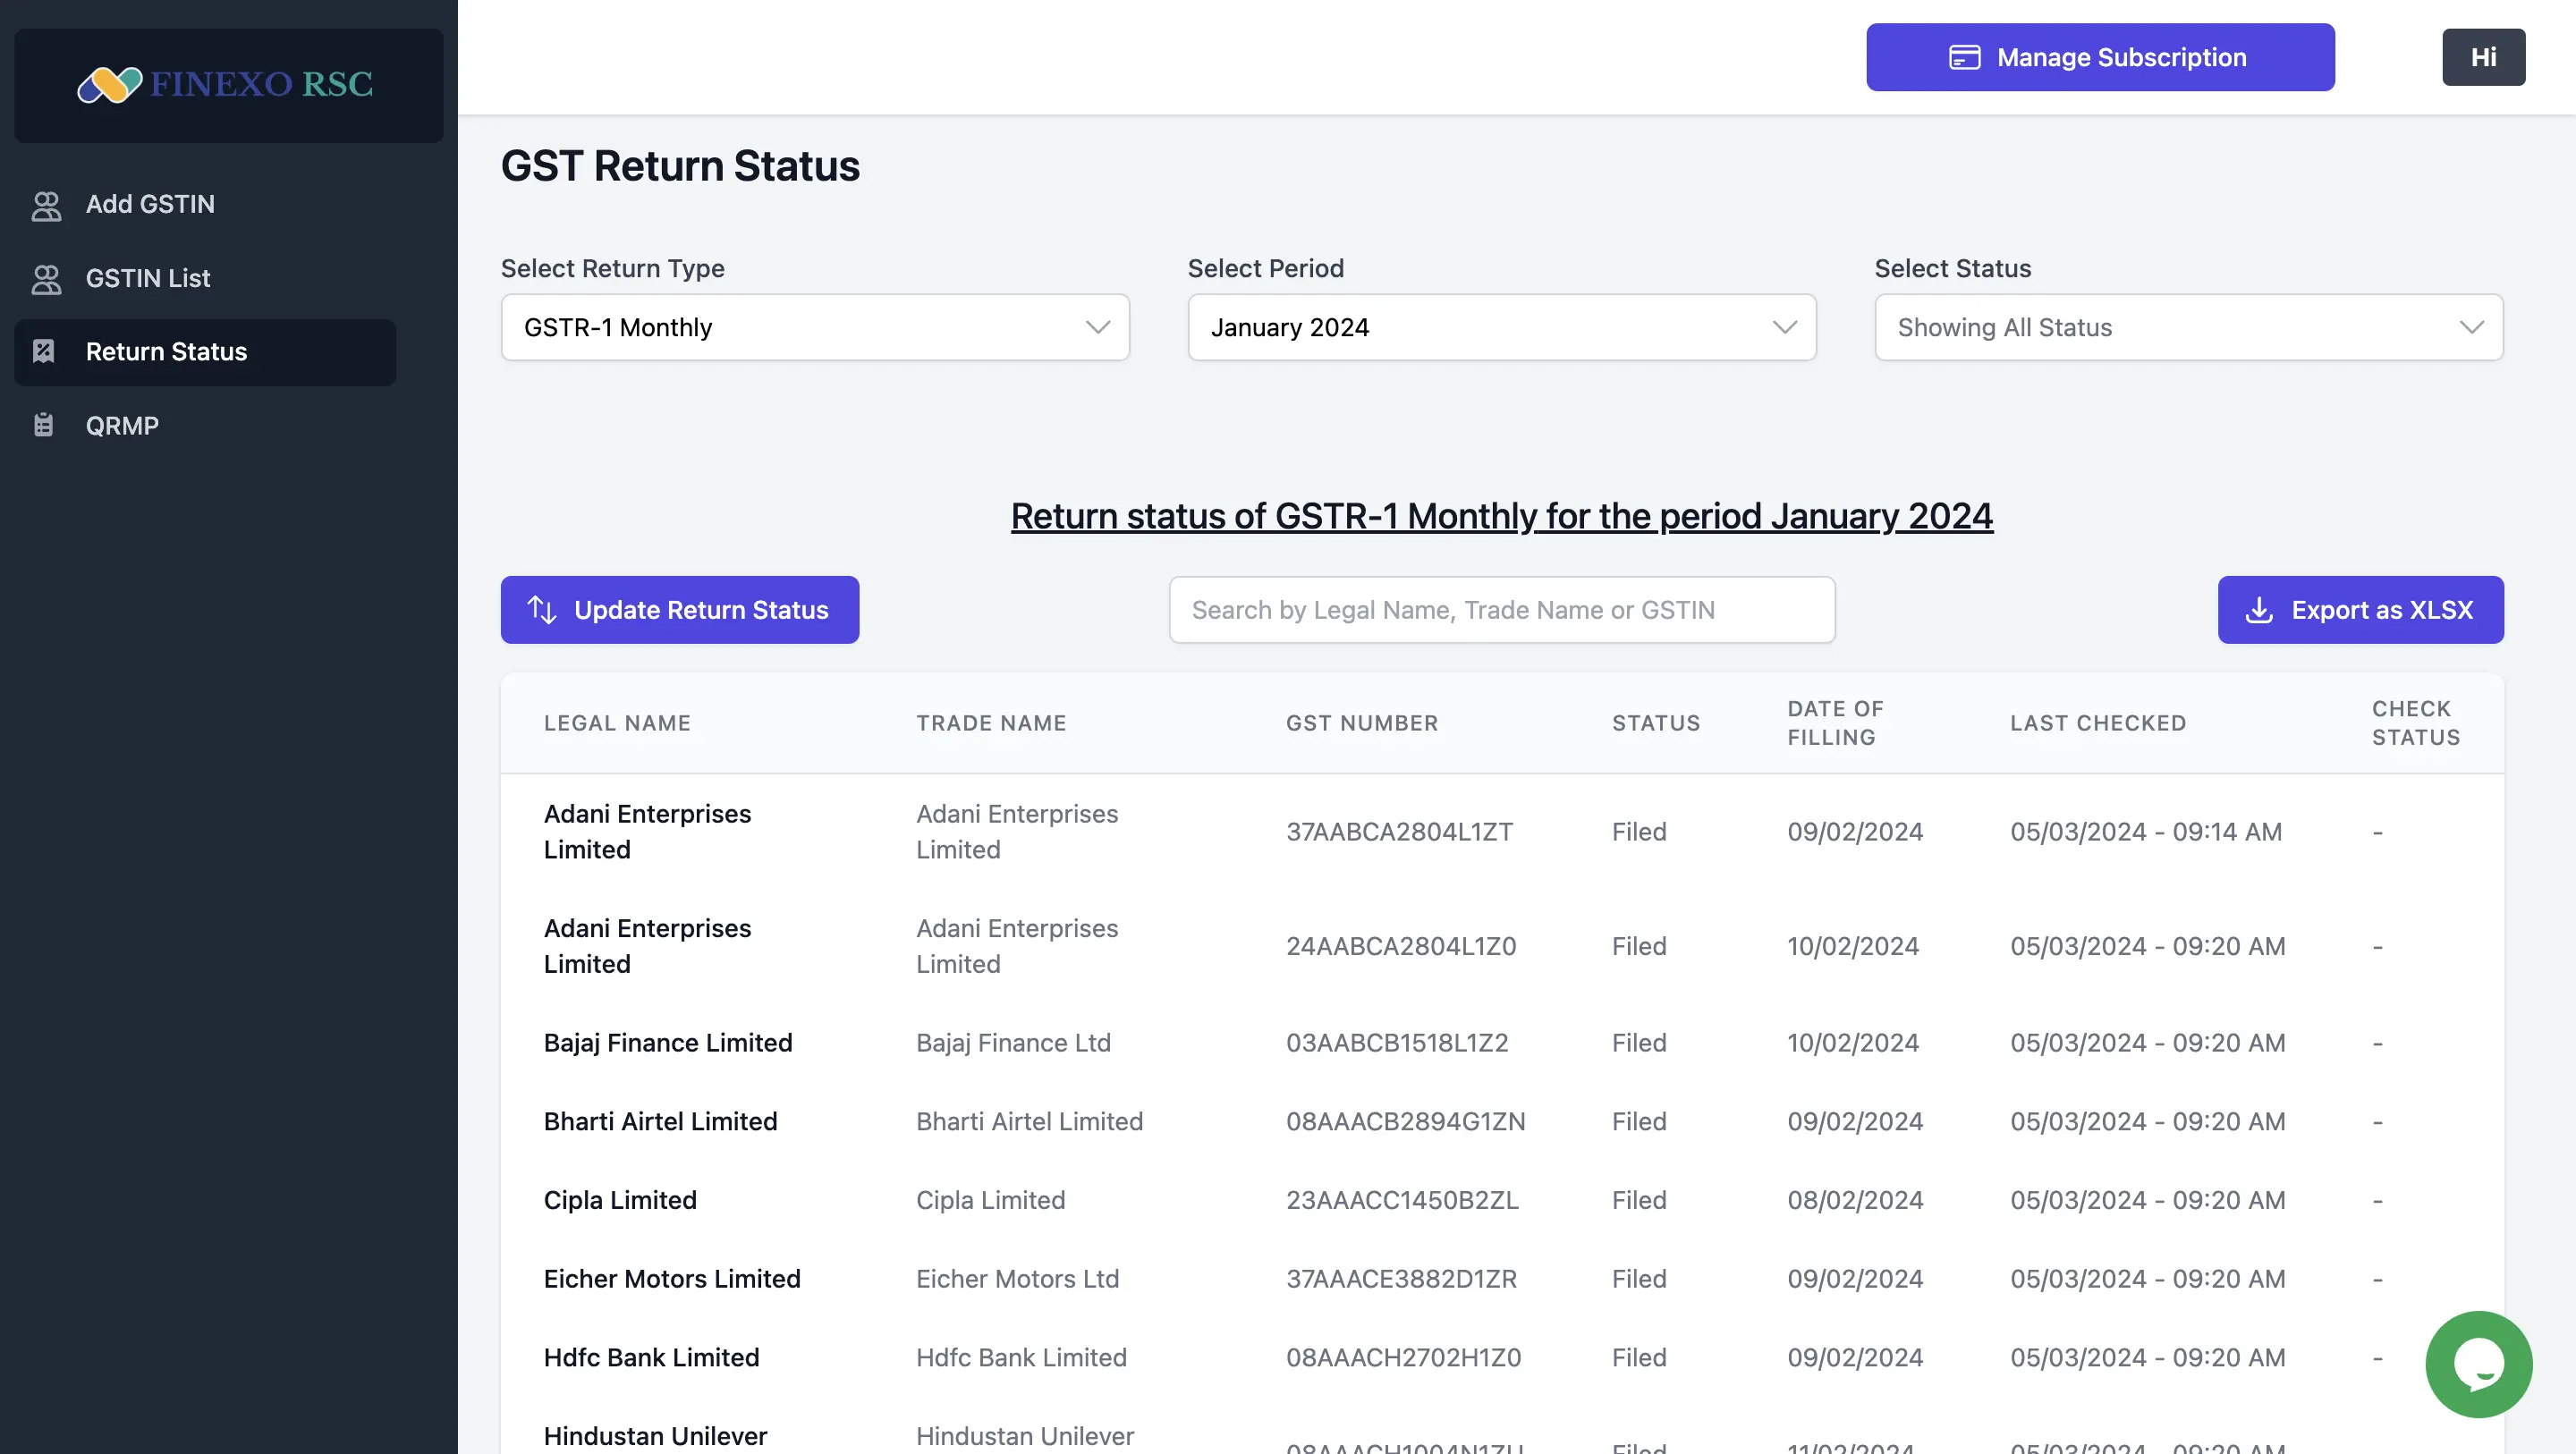The image size is (2576, 1454).
Task: Click the Status column header
Action: coord(1656,723)
